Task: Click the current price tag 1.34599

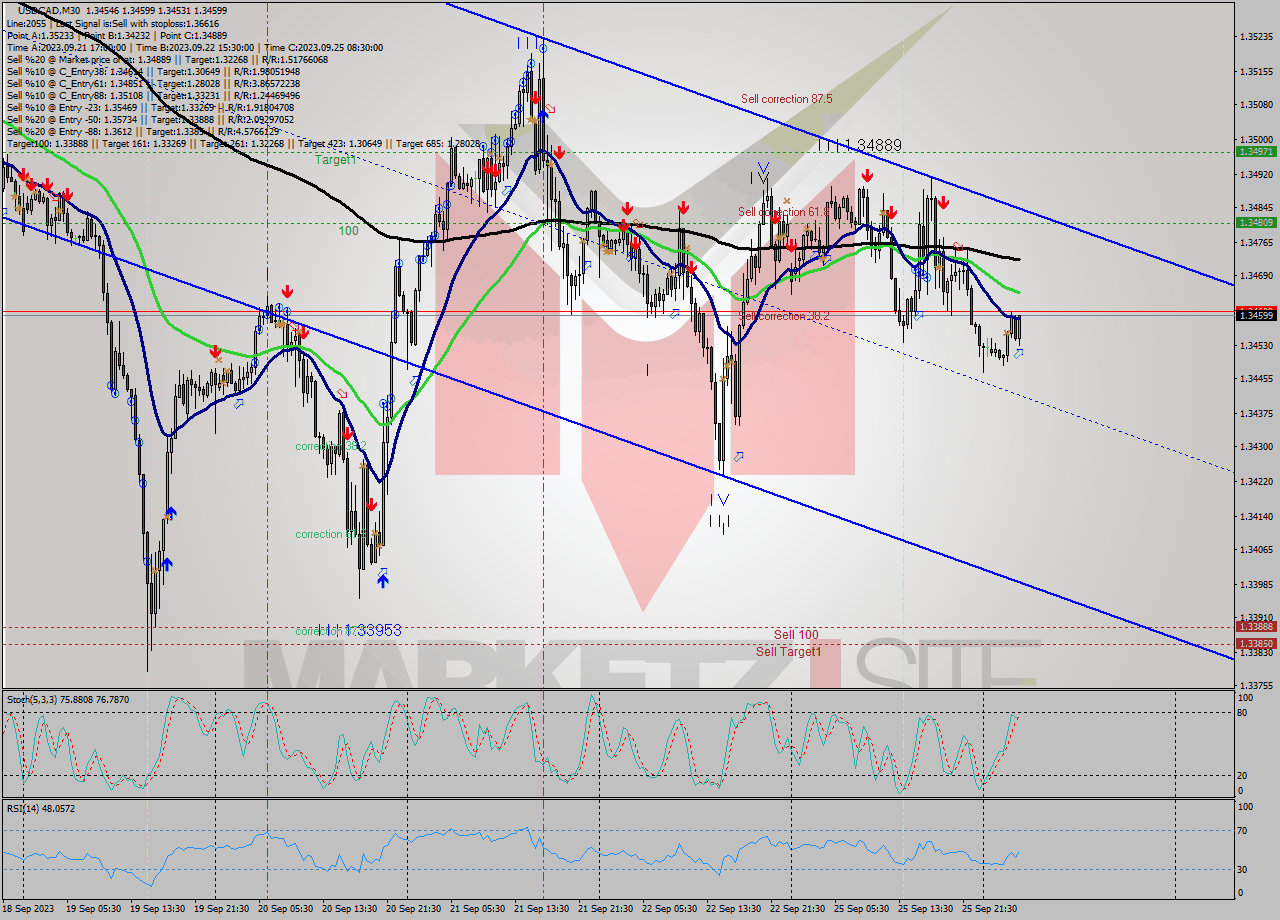Action: click(x=1255, y=315)
